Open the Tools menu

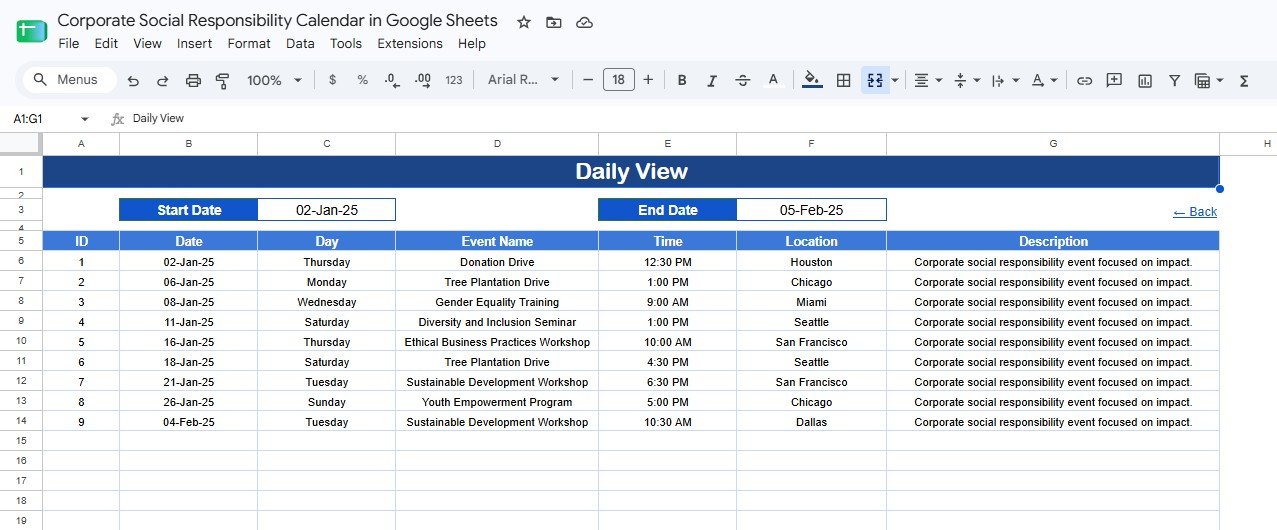coord(346,43)
